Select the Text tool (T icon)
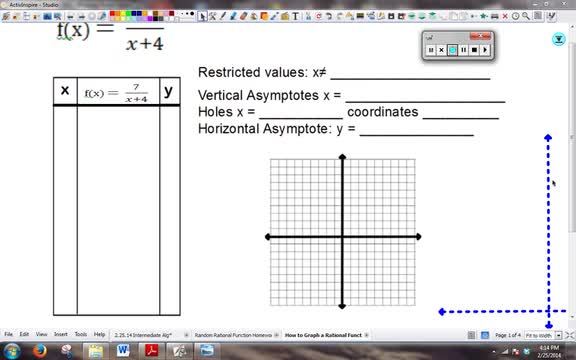Viewport: 576px width, 360px height. point(295,16)
